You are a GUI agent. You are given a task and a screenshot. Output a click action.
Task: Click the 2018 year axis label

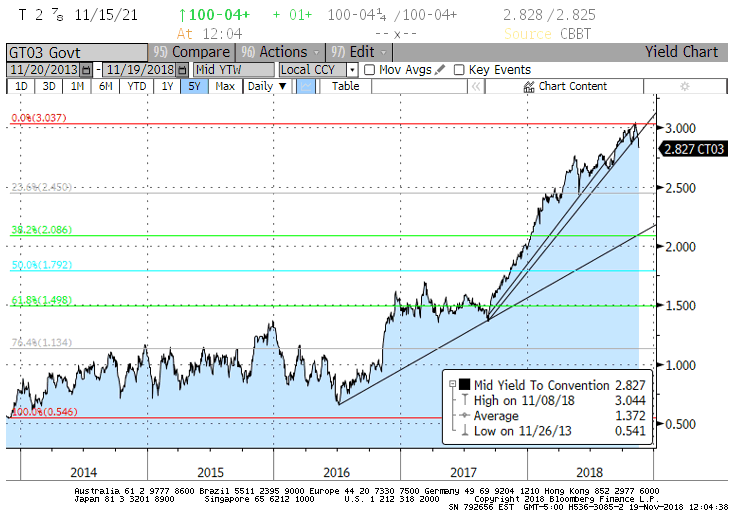(x=590, y=472)
